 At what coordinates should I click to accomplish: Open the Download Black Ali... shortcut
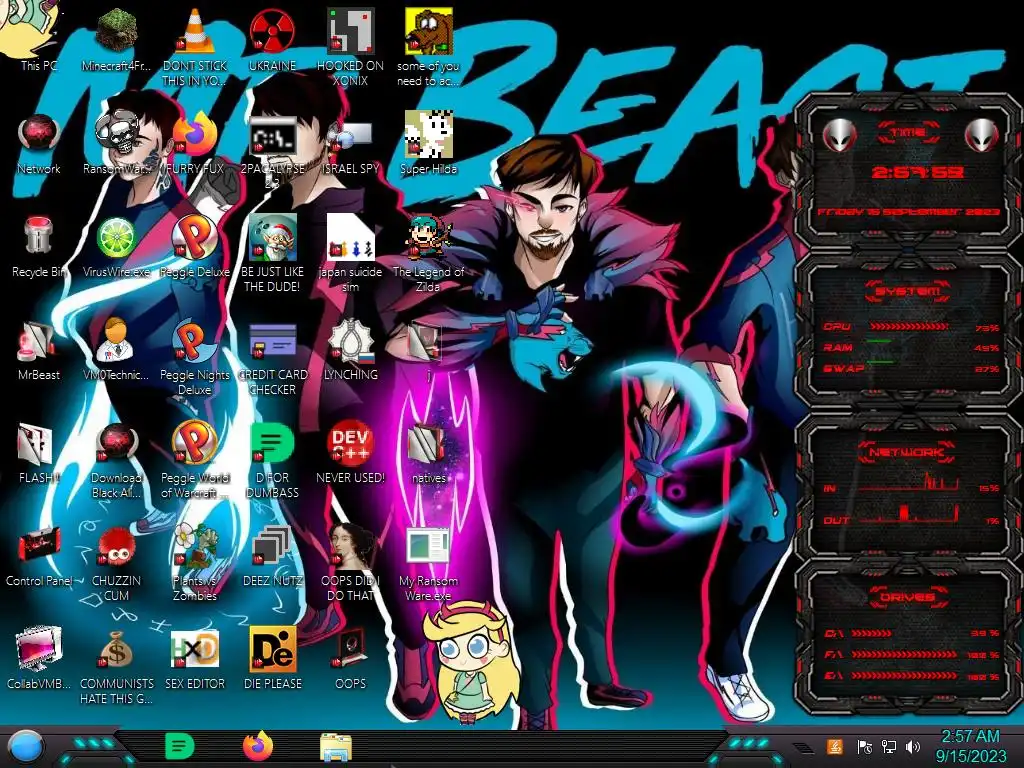pos(117,444)
